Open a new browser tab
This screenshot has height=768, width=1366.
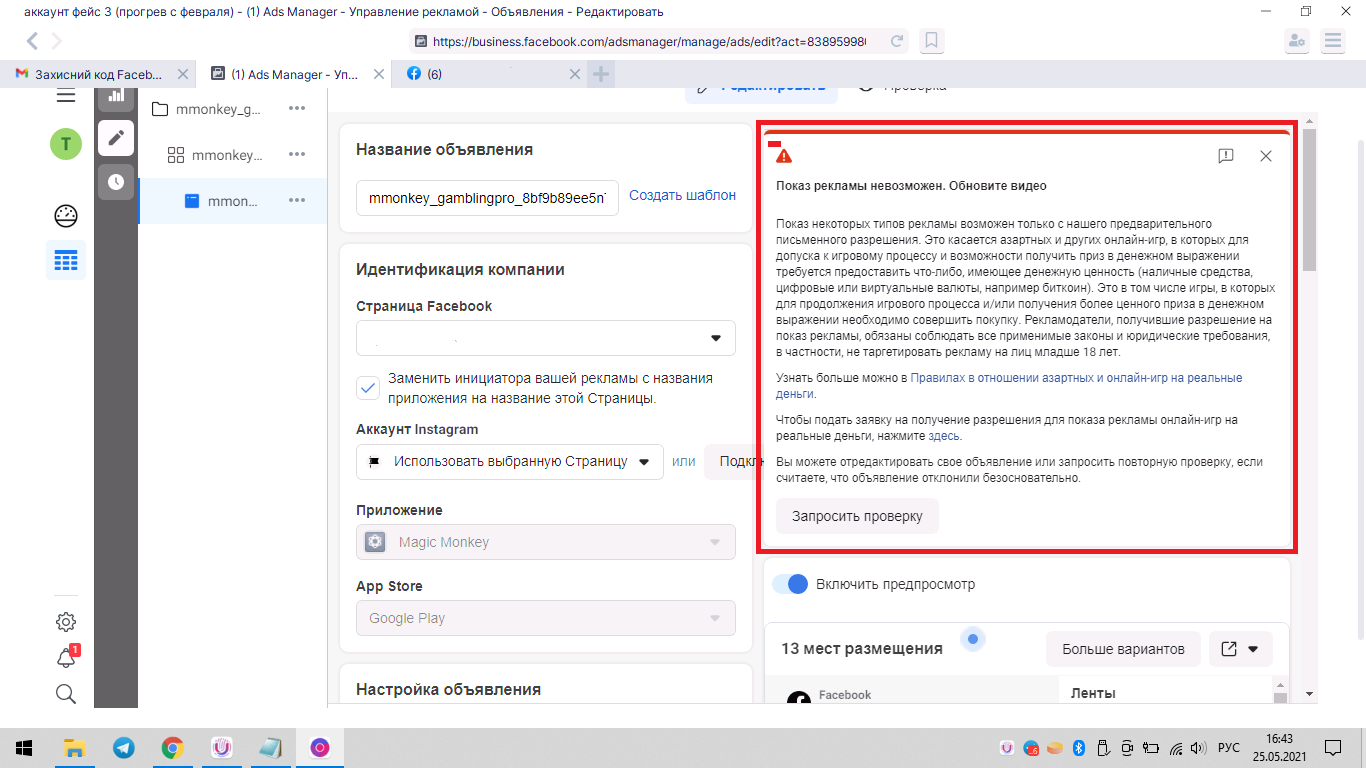(600, 74)
